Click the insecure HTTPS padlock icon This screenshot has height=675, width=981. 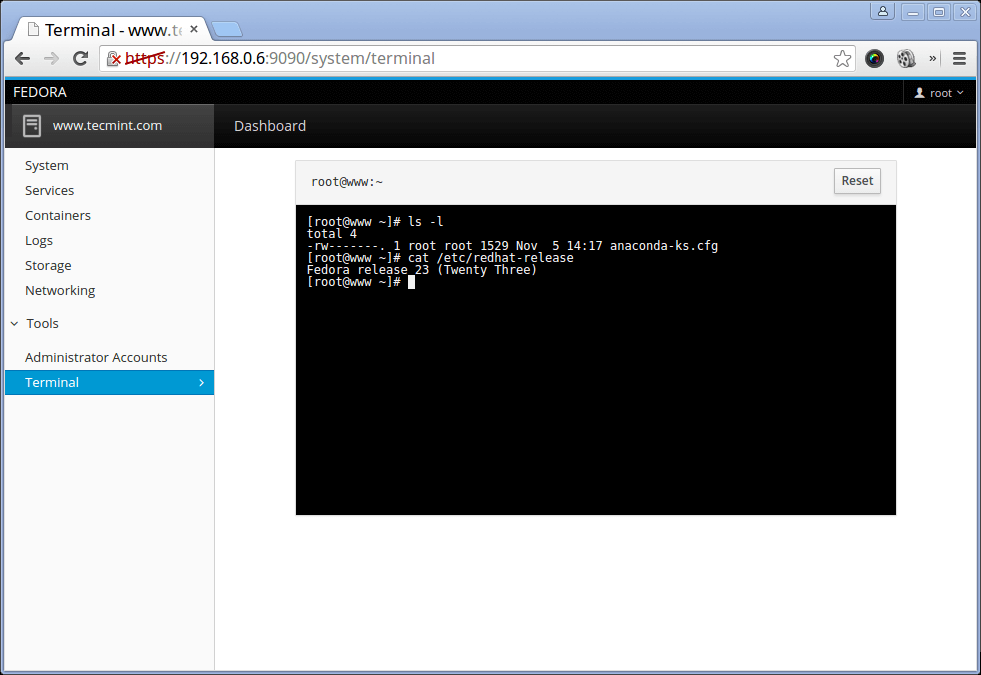click(114, 58)
